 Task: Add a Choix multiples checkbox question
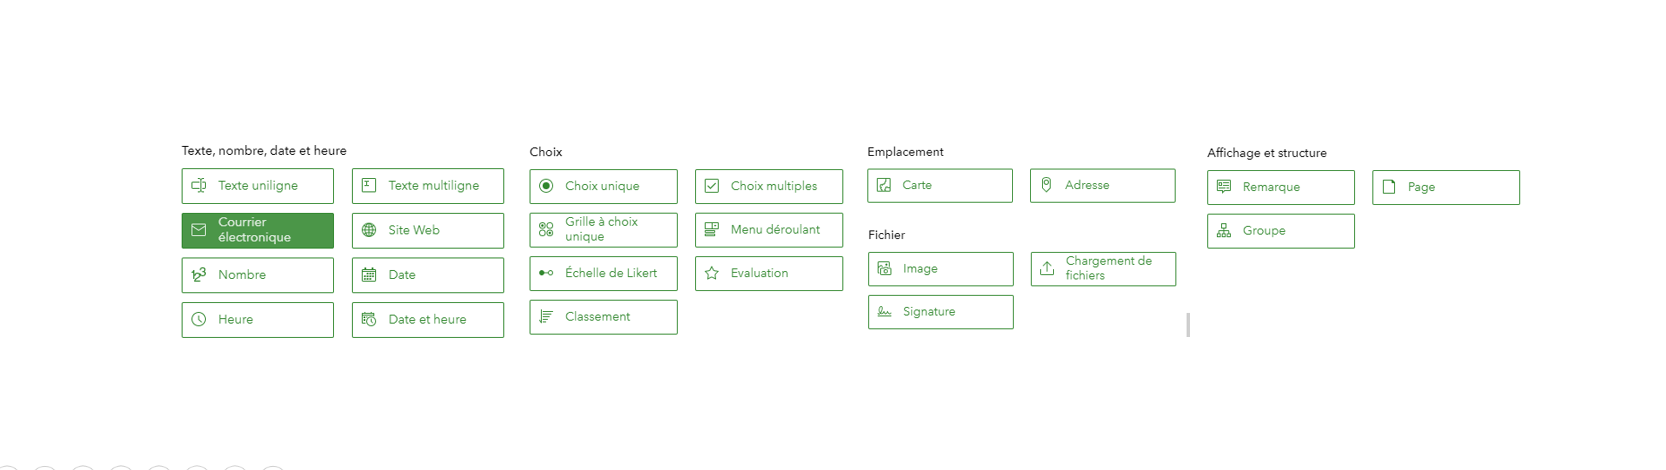tap(769, 186)
